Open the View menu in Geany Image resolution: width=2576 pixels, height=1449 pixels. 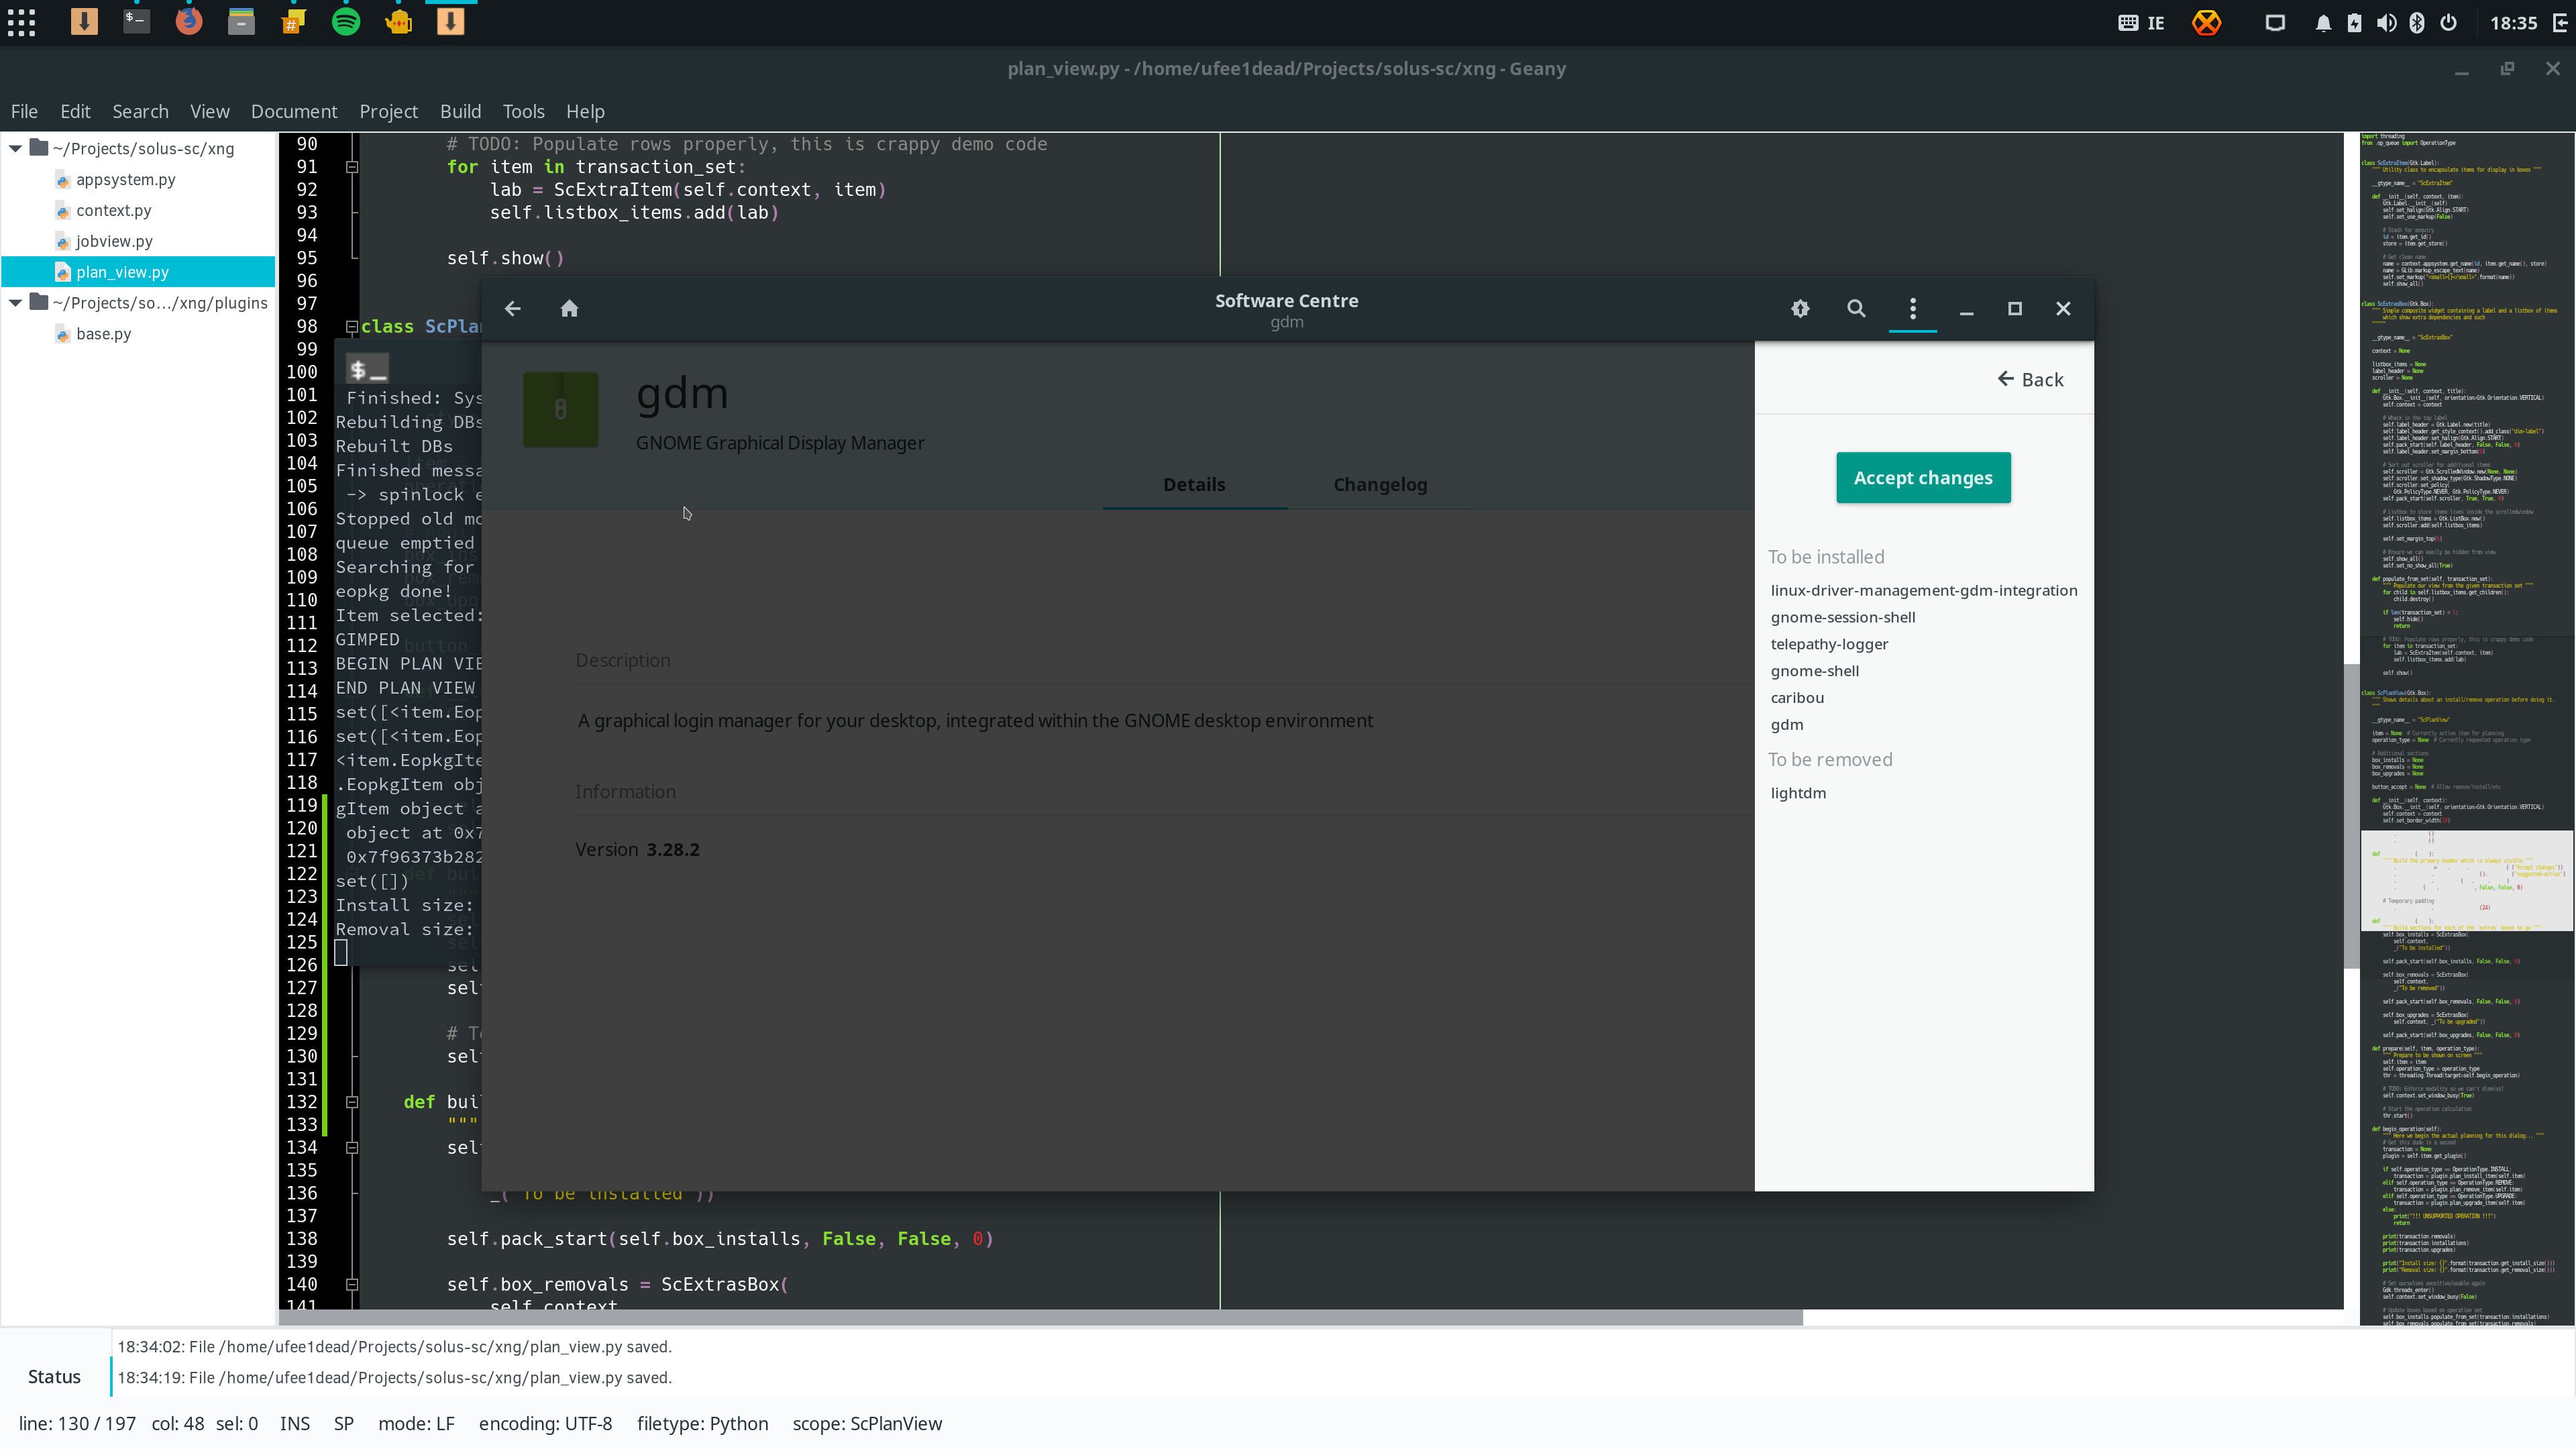pos(210,111)
